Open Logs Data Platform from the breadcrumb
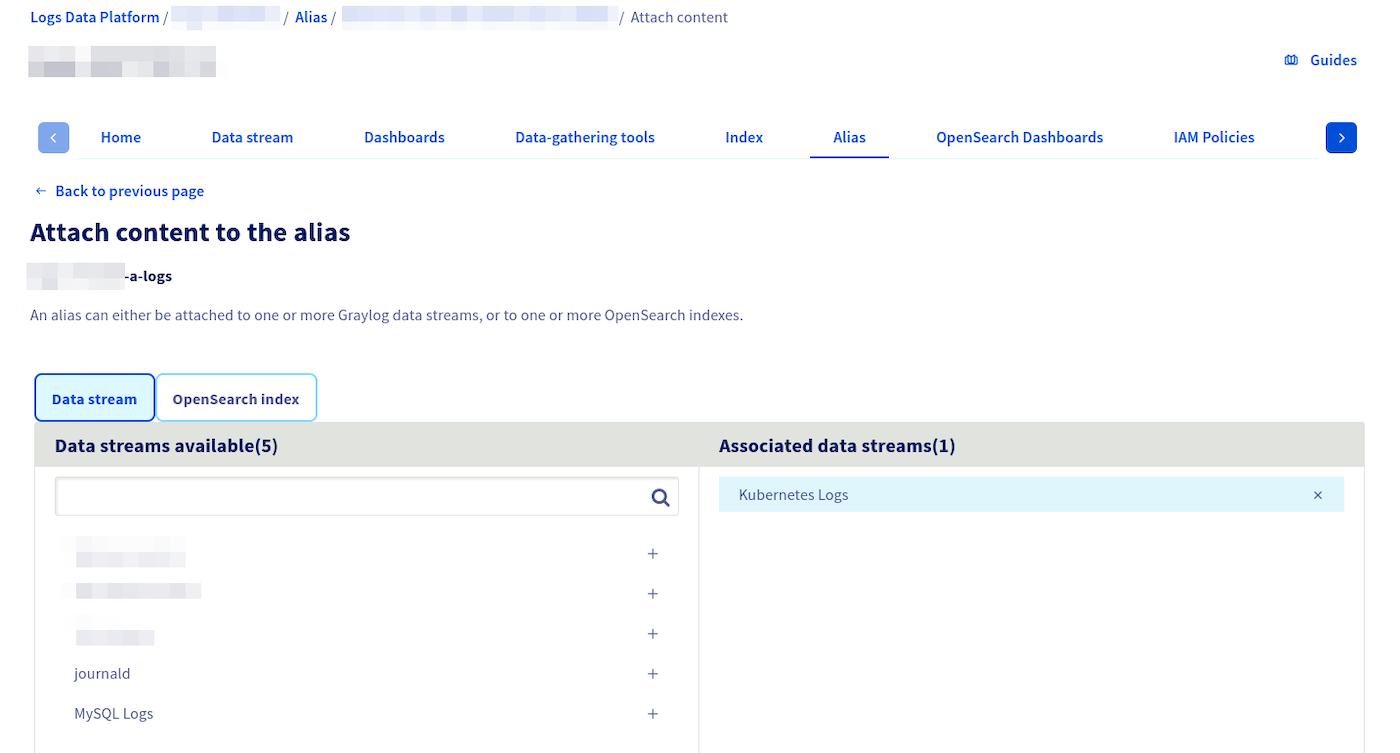The image size is (1400, 753). 94,16
